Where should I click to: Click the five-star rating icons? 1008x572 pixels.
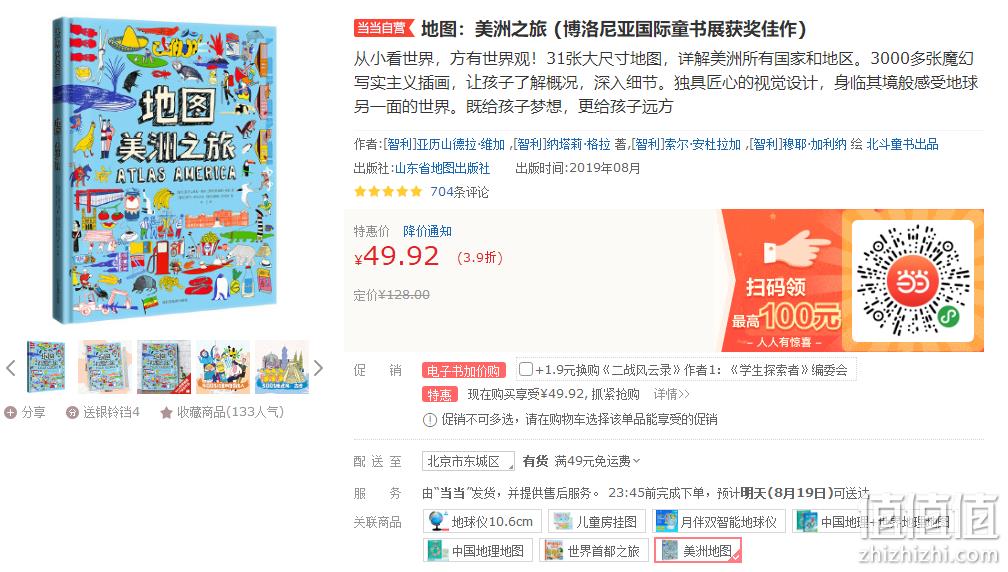[388, 192]
